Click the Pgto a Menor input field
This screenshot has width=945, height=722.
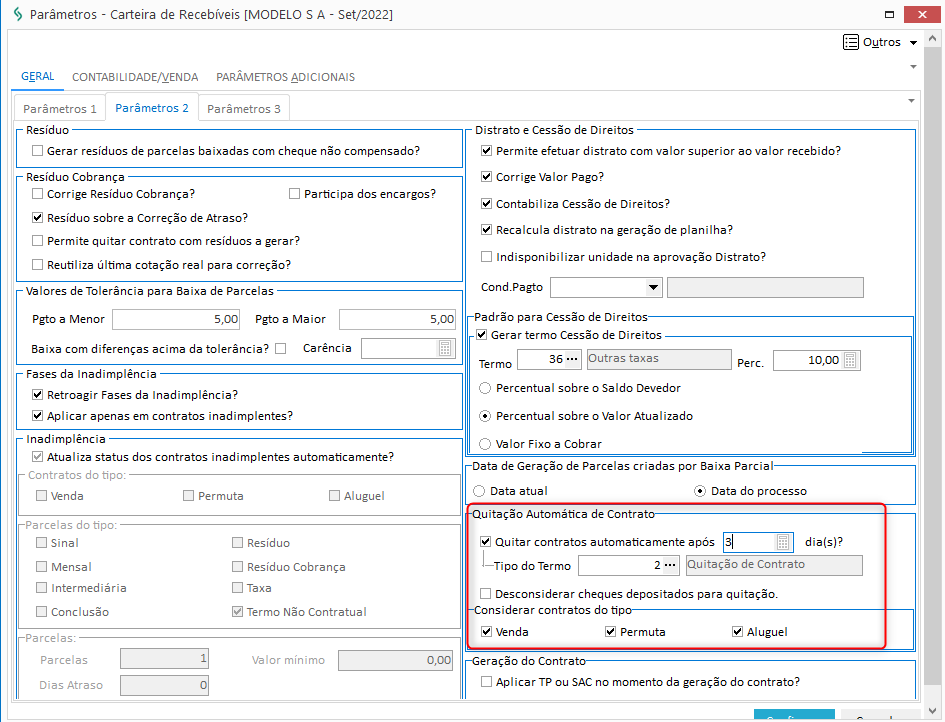pos(177,320)
